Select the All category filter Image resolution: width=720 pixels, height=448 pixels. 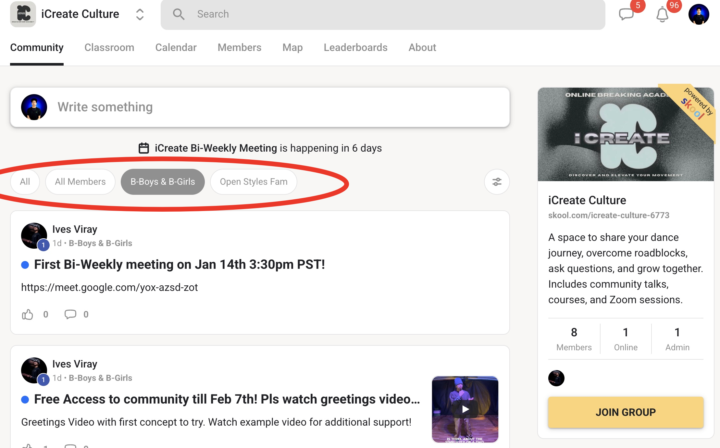point(25,182)
